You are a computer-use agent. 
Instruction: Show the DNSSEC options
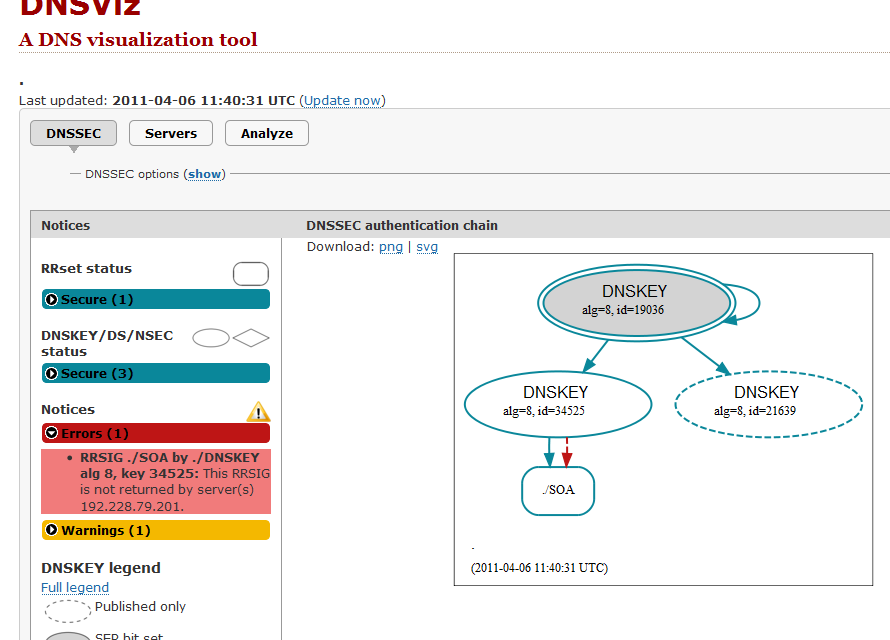click(205, 174)
